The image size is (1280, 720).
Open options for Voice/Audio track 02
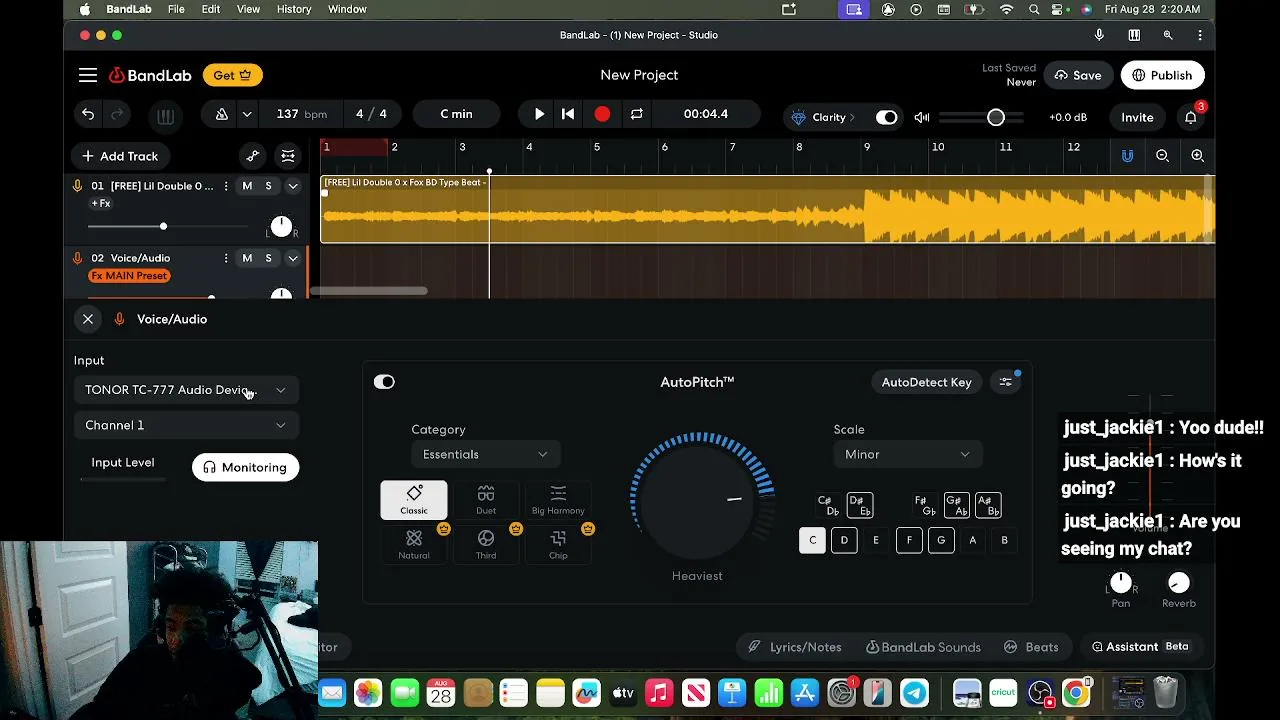click(x=226, y=258)
